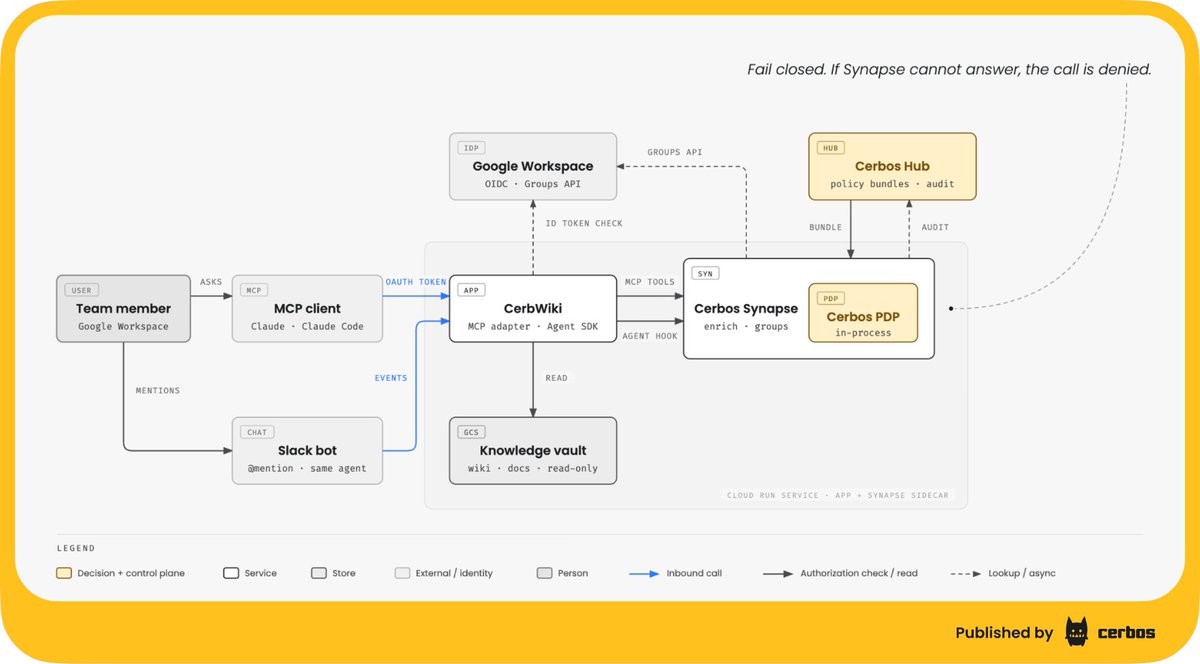The width and height of the screenshot is (1200, 664).
Task: Click "@mention · same agent" subtitle
Action: [x=307, y=469]
